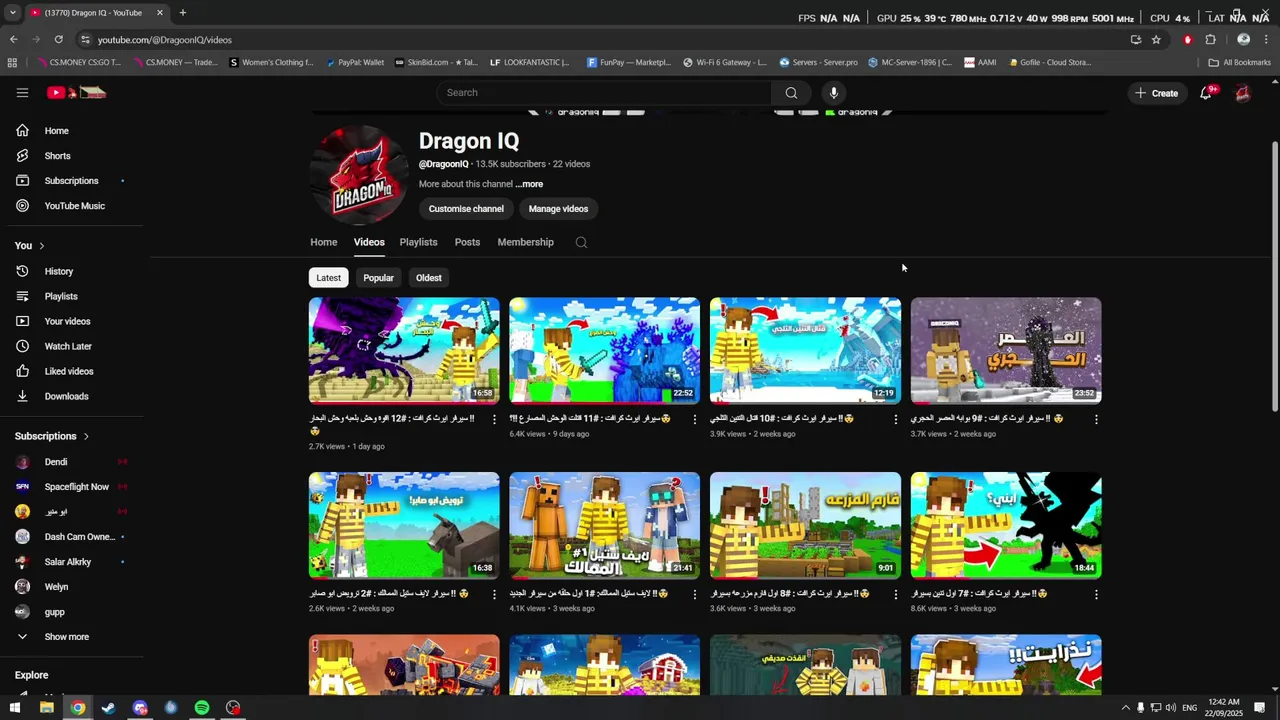Open the account avatar menu
Image resolution: width=1280 pixels, height=720 pixels.
[x=1243, y=93]
